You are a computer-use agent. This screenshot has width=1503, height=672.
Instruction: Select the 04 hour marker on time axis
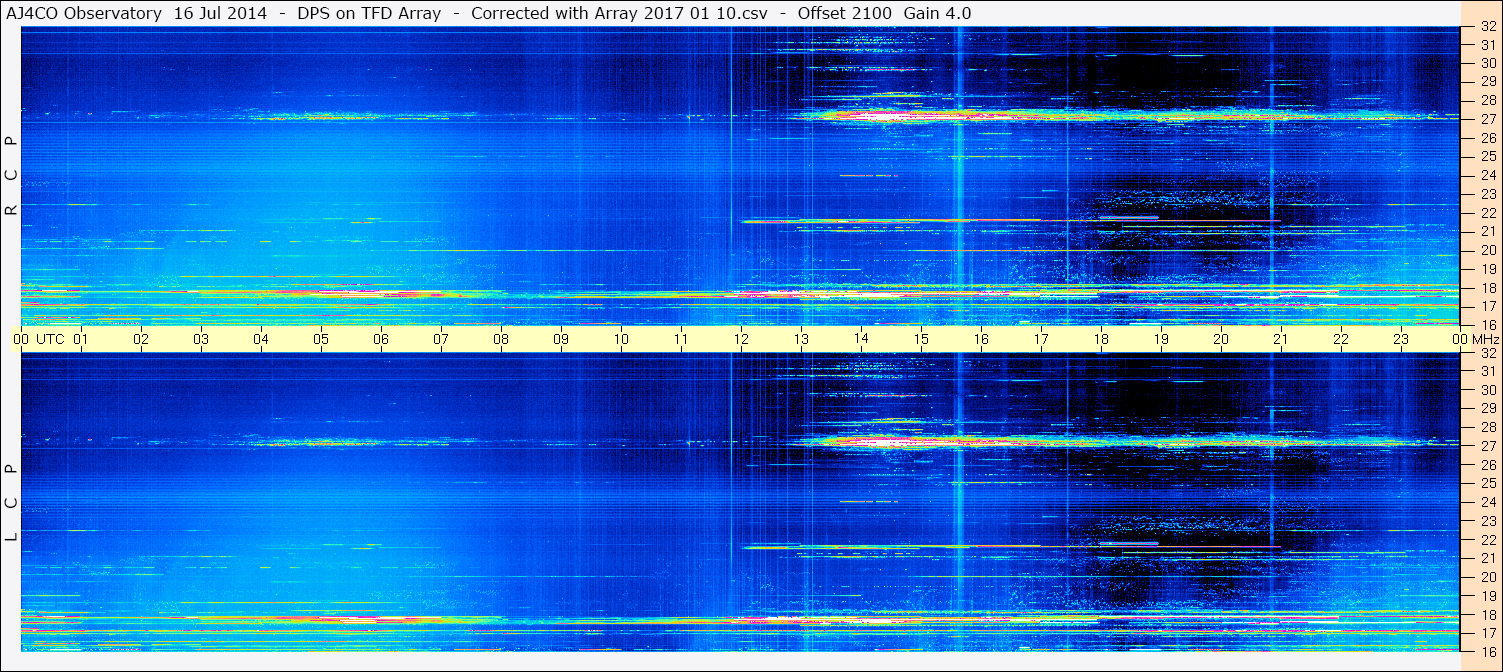point(261,339)
